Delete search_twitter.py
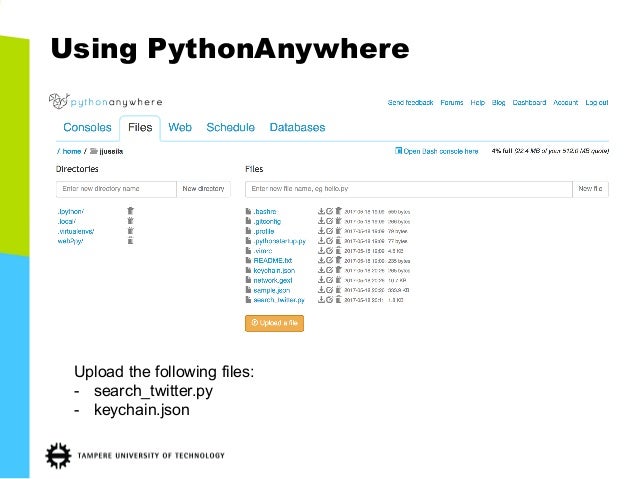This screenshot has width=638, height=479. [338, 300]
